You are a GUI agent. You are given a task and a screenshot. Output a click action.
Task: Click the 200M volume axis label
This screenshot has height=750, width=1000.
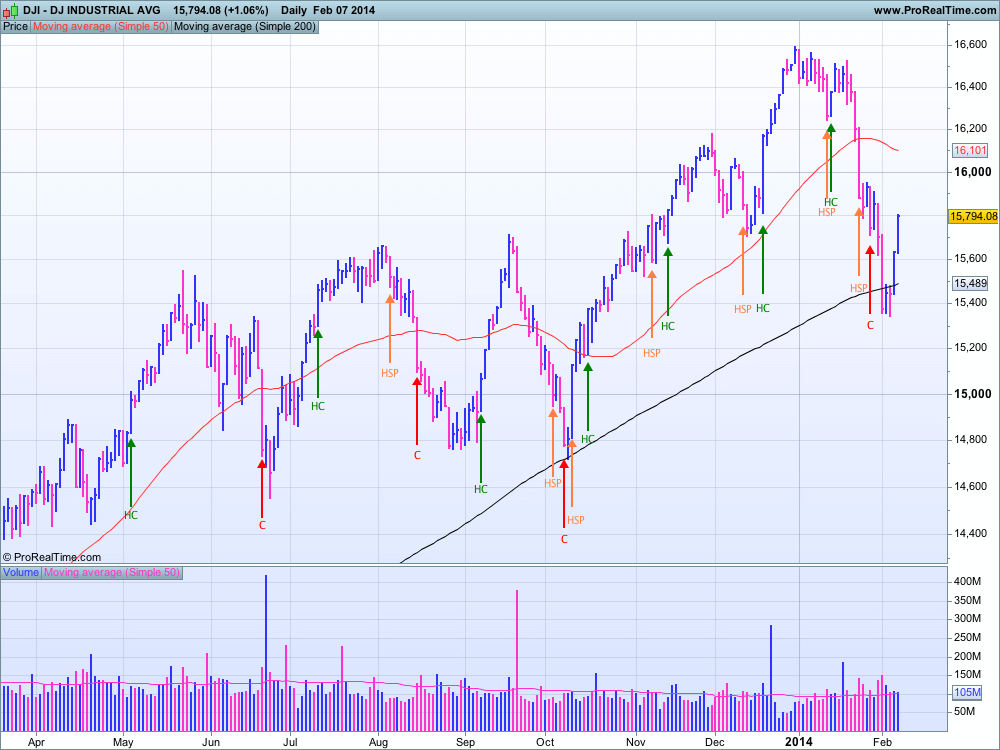click(x=967, y=656)
